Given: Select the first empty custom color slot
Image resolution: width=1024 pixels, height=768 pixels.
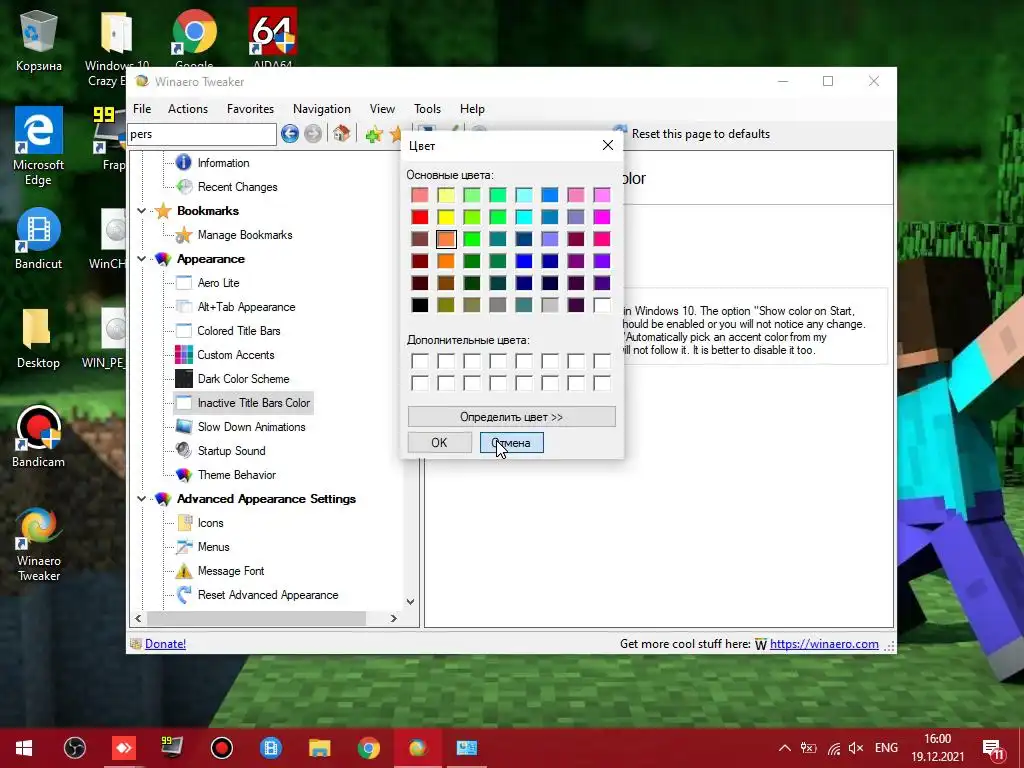Looking at the screenshot, I should pos(420,361).
